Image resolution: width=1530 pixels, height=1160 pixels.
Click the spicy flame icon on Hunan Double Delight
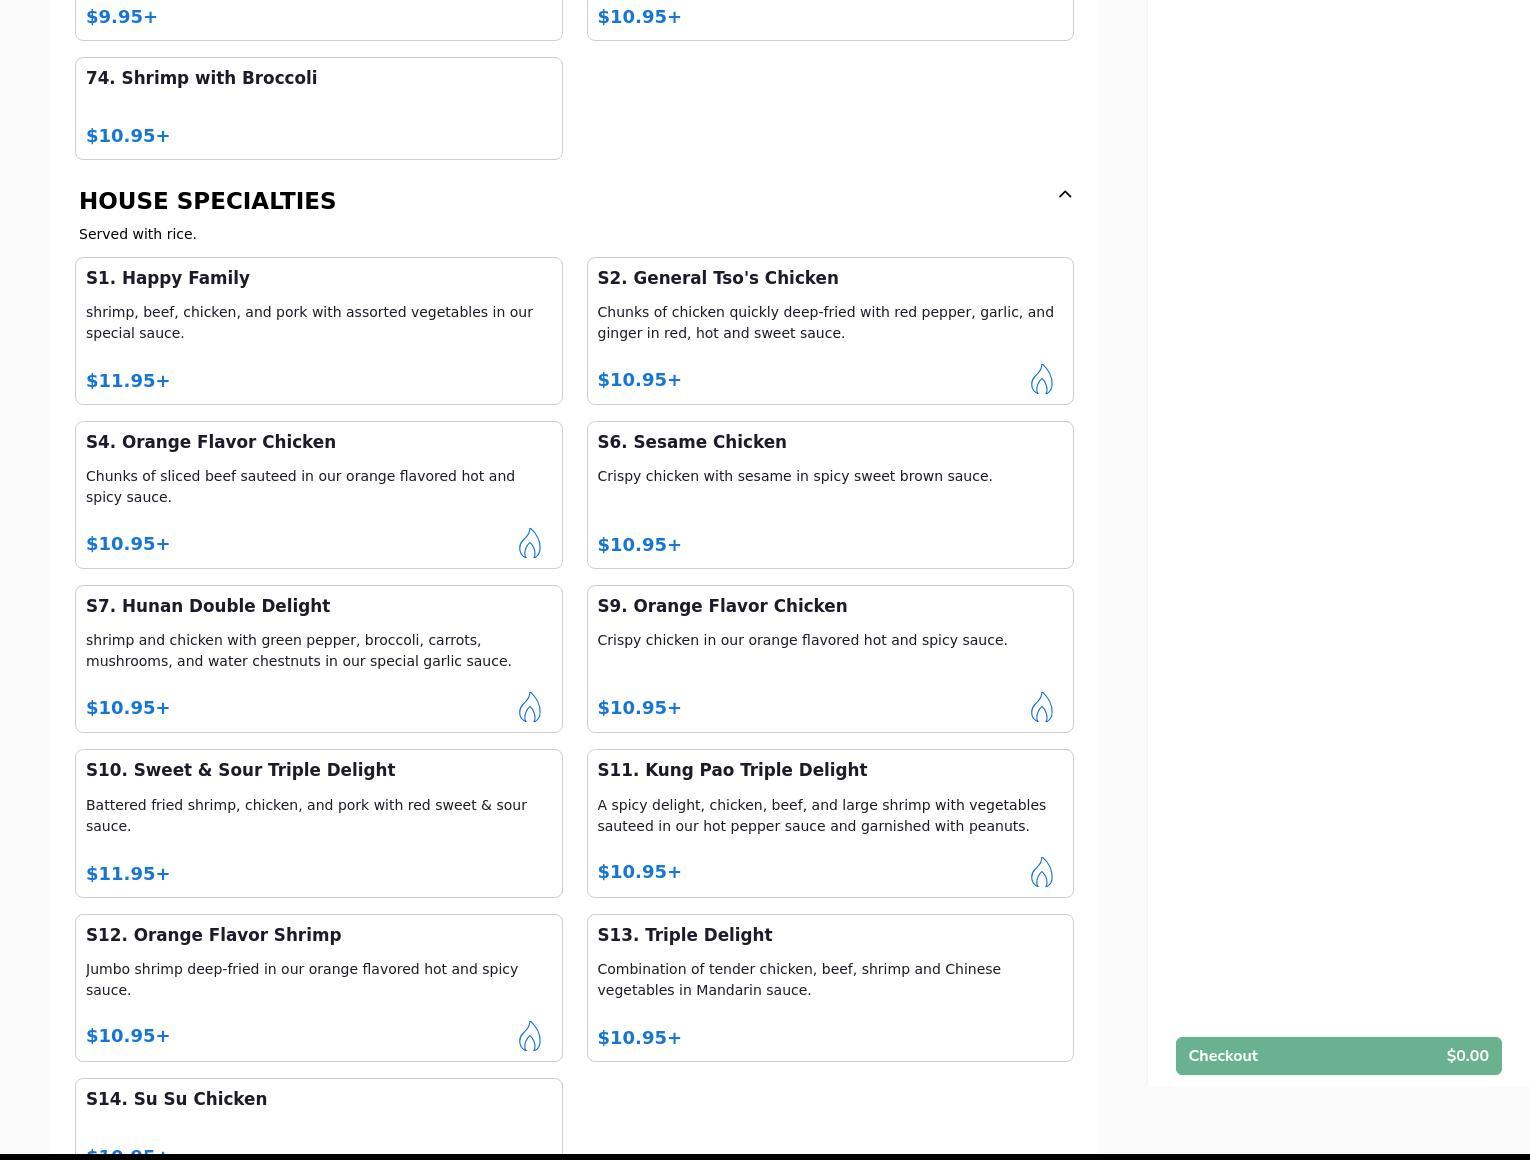coord(529,707)
